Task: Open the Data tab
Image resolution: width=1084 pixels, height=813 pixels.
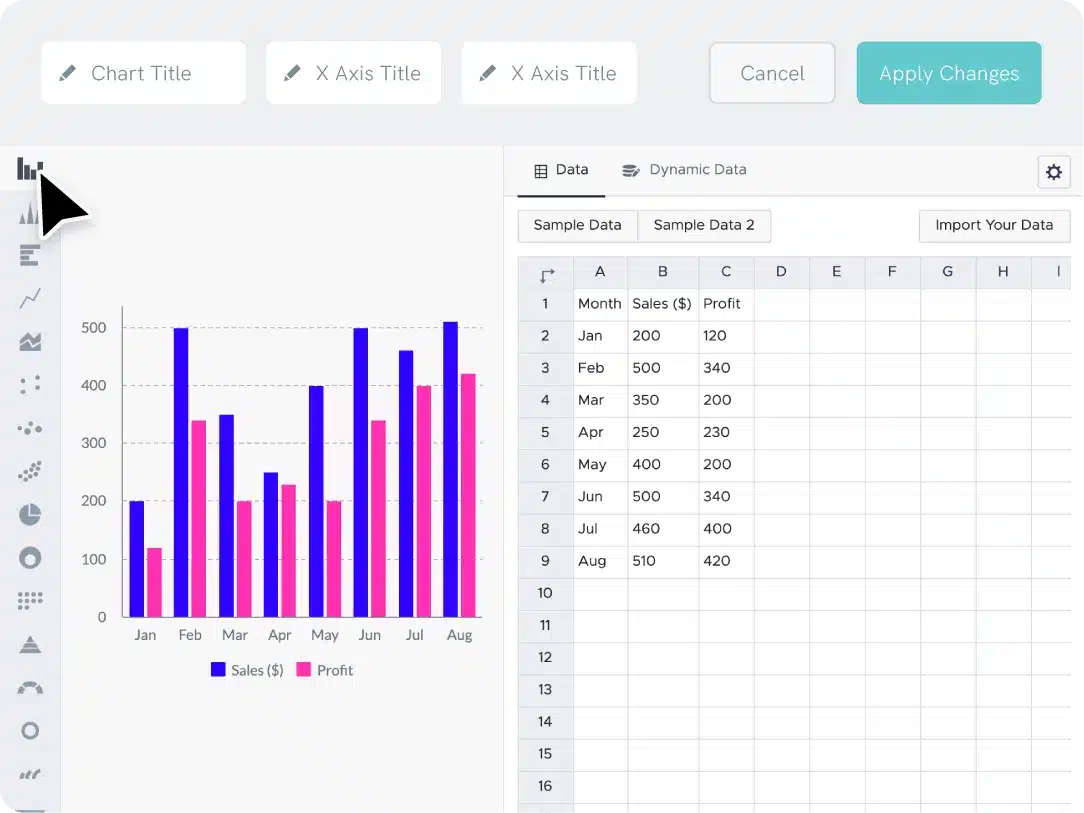Action: pos(561,171)
